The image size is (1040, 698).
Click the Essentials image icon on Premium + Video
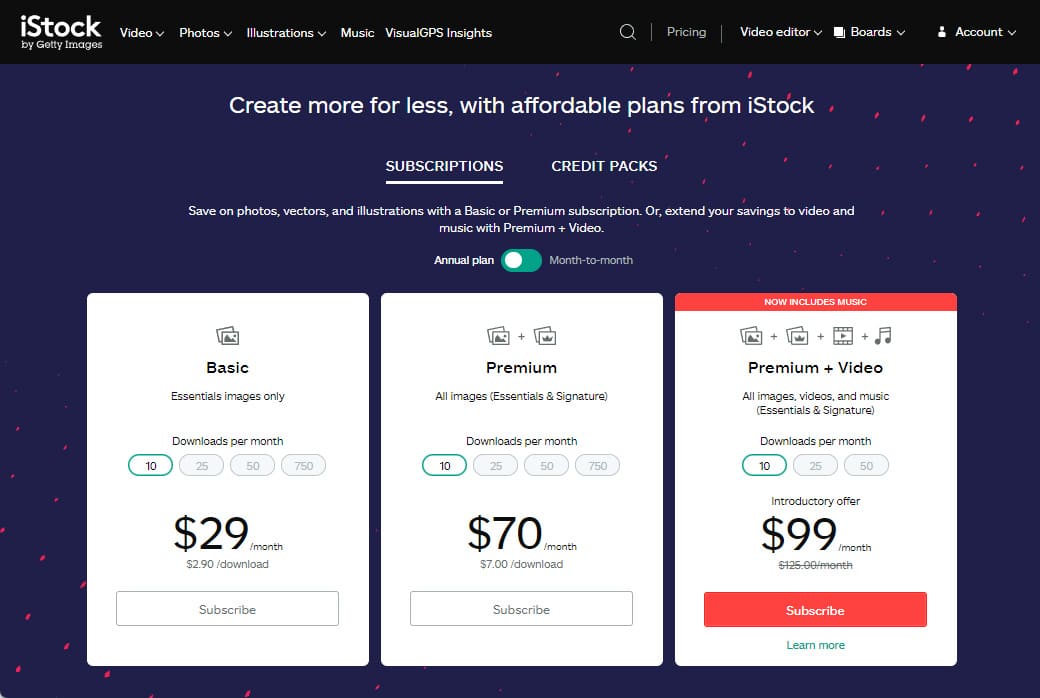click(x=753, y=337)
